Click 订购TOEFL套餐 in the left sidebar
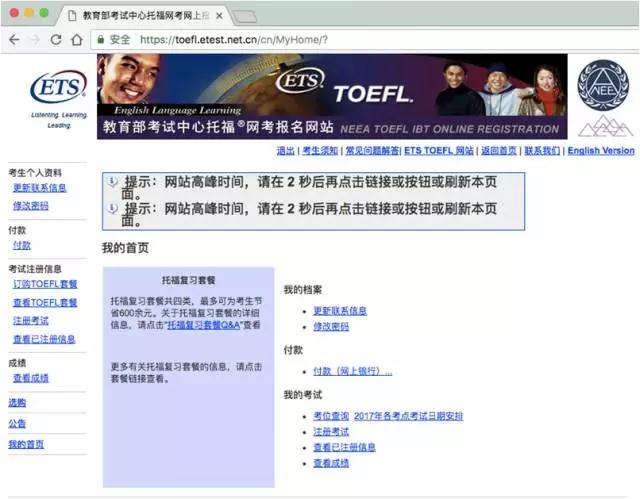640x499 pixels. tap(45, 285)
